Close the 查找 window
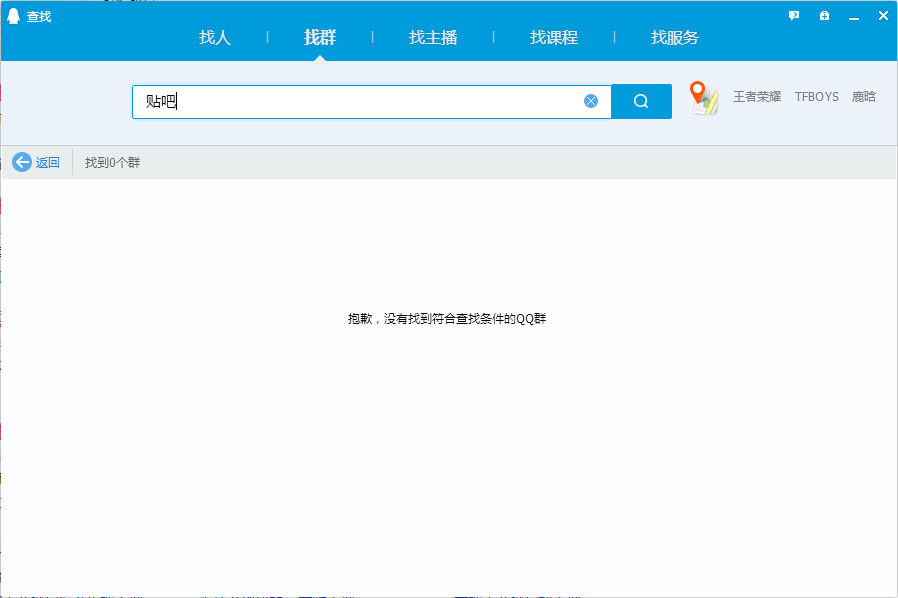898x598 pixels. point(883,16)
